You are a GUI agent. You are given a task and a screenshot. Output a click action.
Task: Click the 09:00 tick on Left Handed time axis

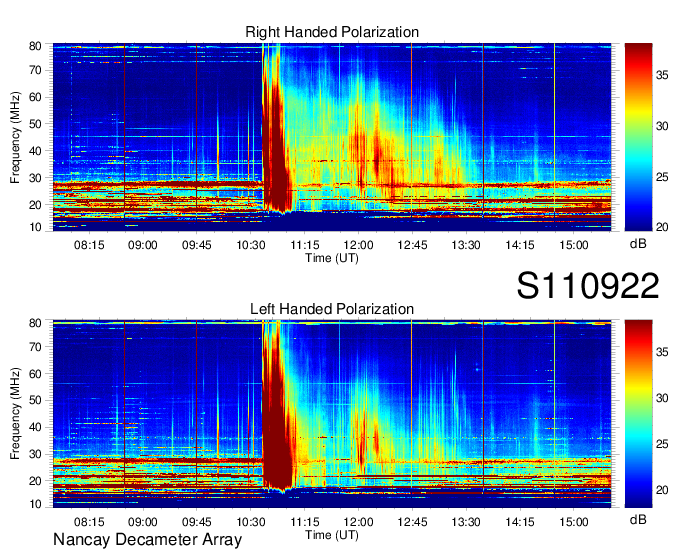[x=143, y=522]
